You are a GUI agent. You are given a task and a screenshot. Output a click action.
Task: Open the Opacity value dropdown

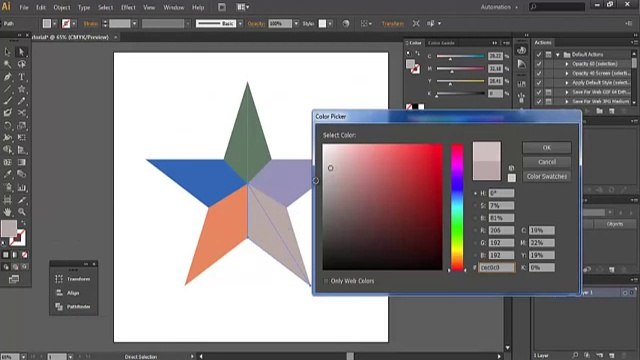296,24
